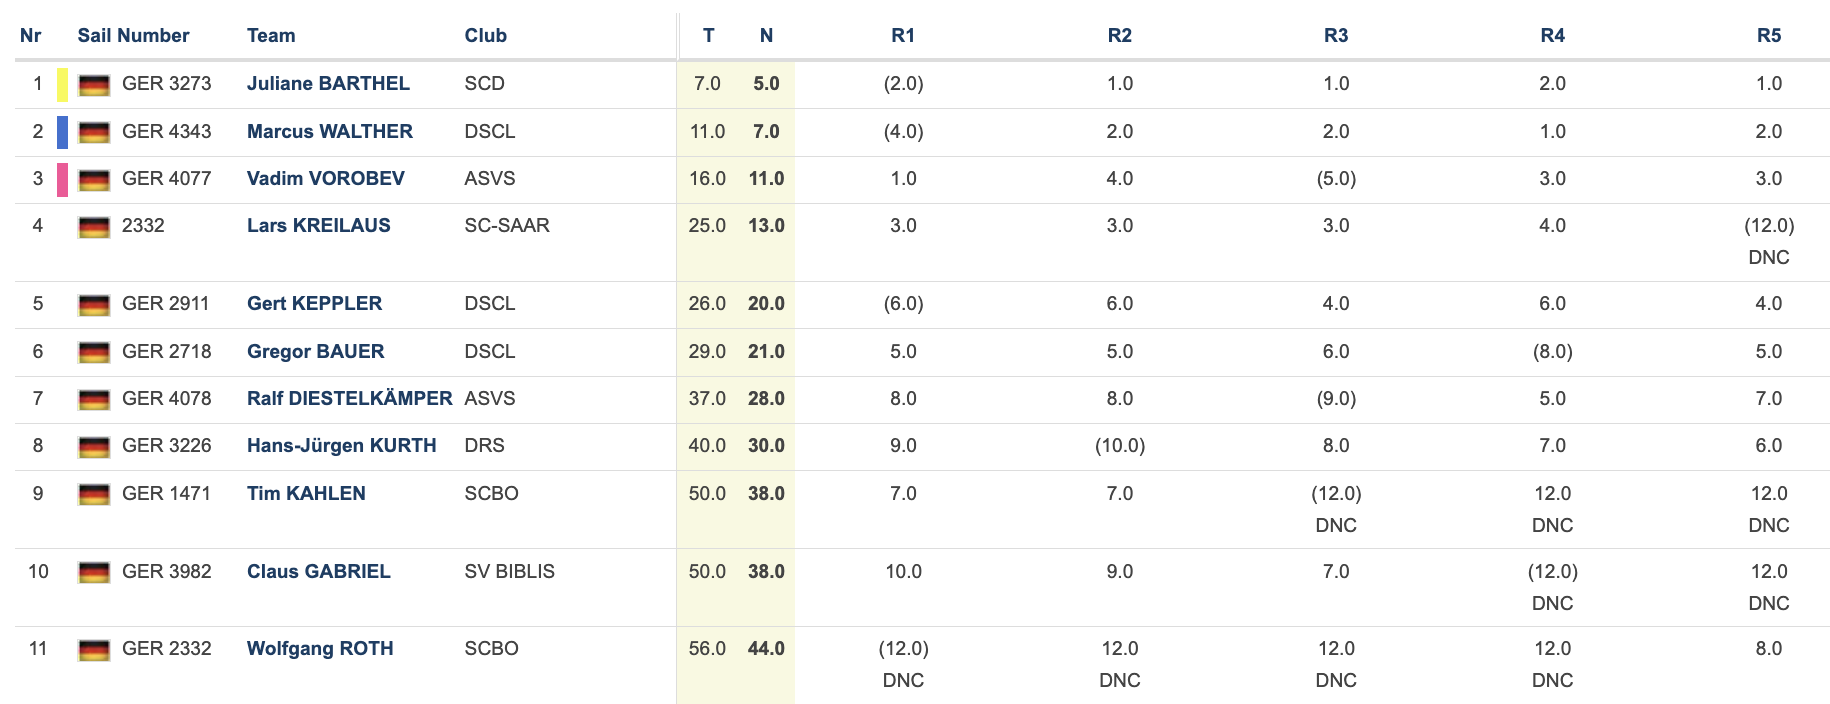Click the flag icon for GER 2911
This screenshot has height=704, width=1830.
pyautogui.click(x=94, y=305)
